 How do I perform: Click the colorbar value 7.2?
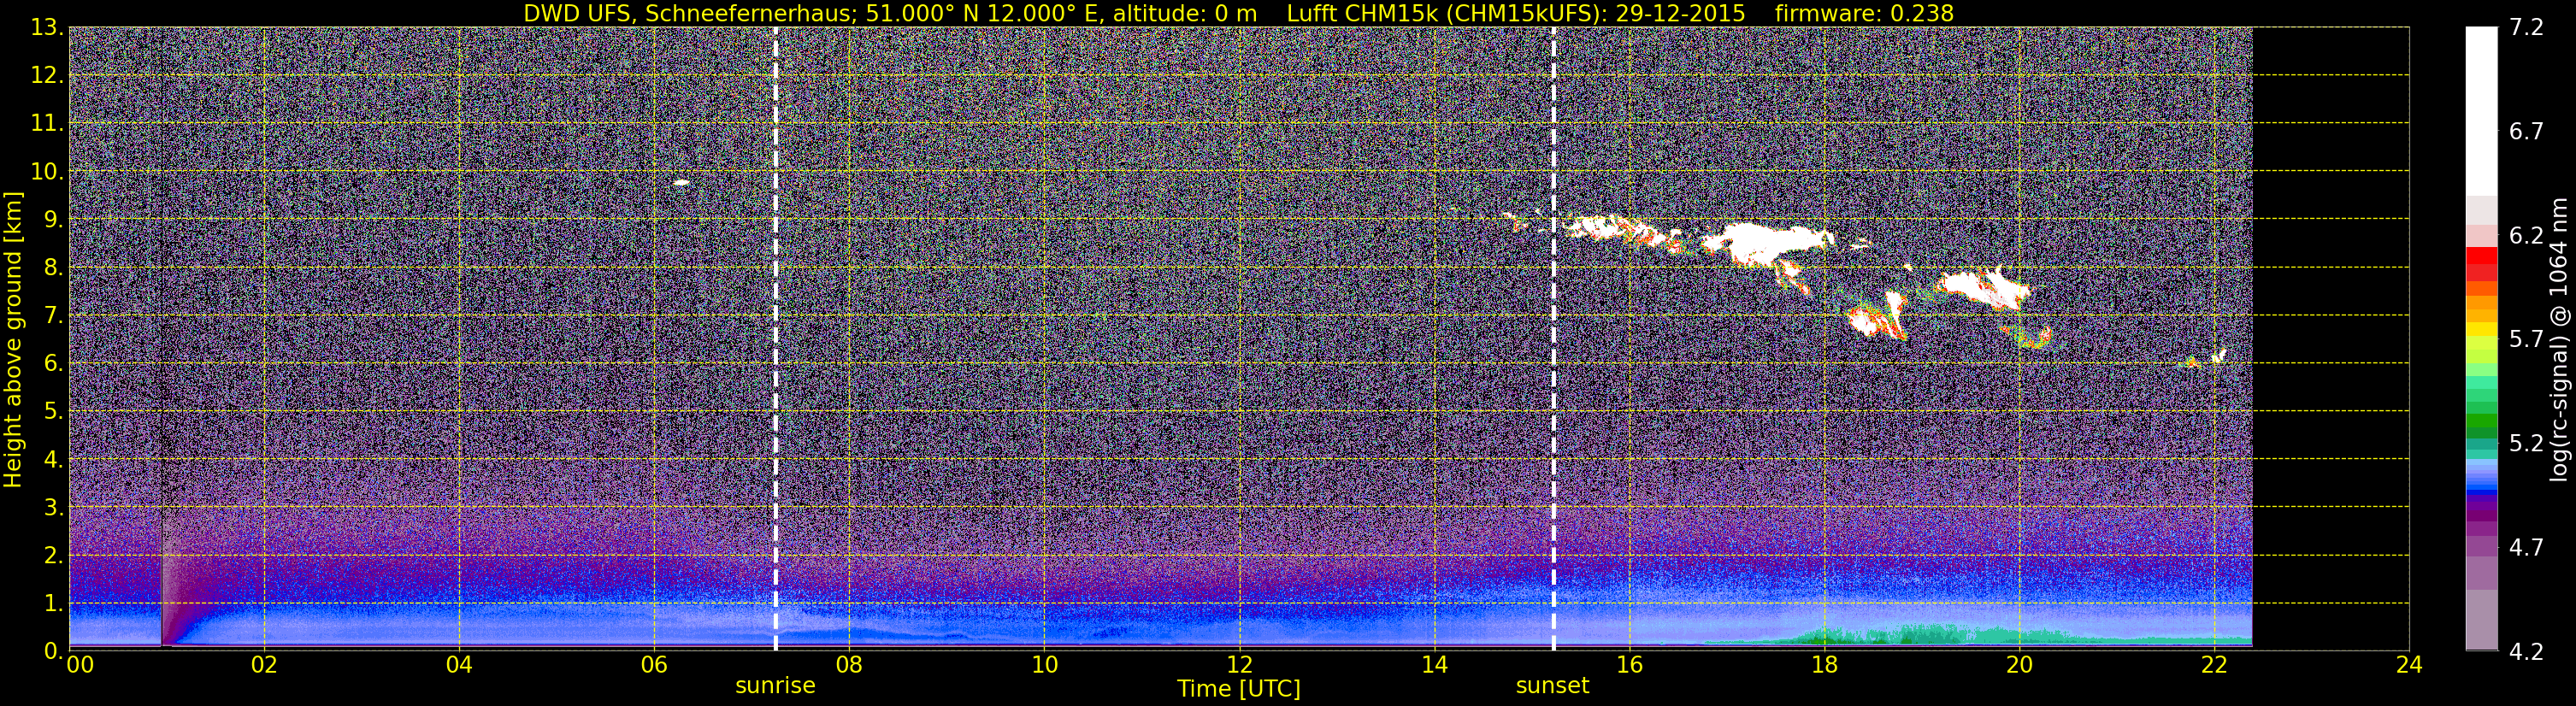click(x=2526, y=28)
